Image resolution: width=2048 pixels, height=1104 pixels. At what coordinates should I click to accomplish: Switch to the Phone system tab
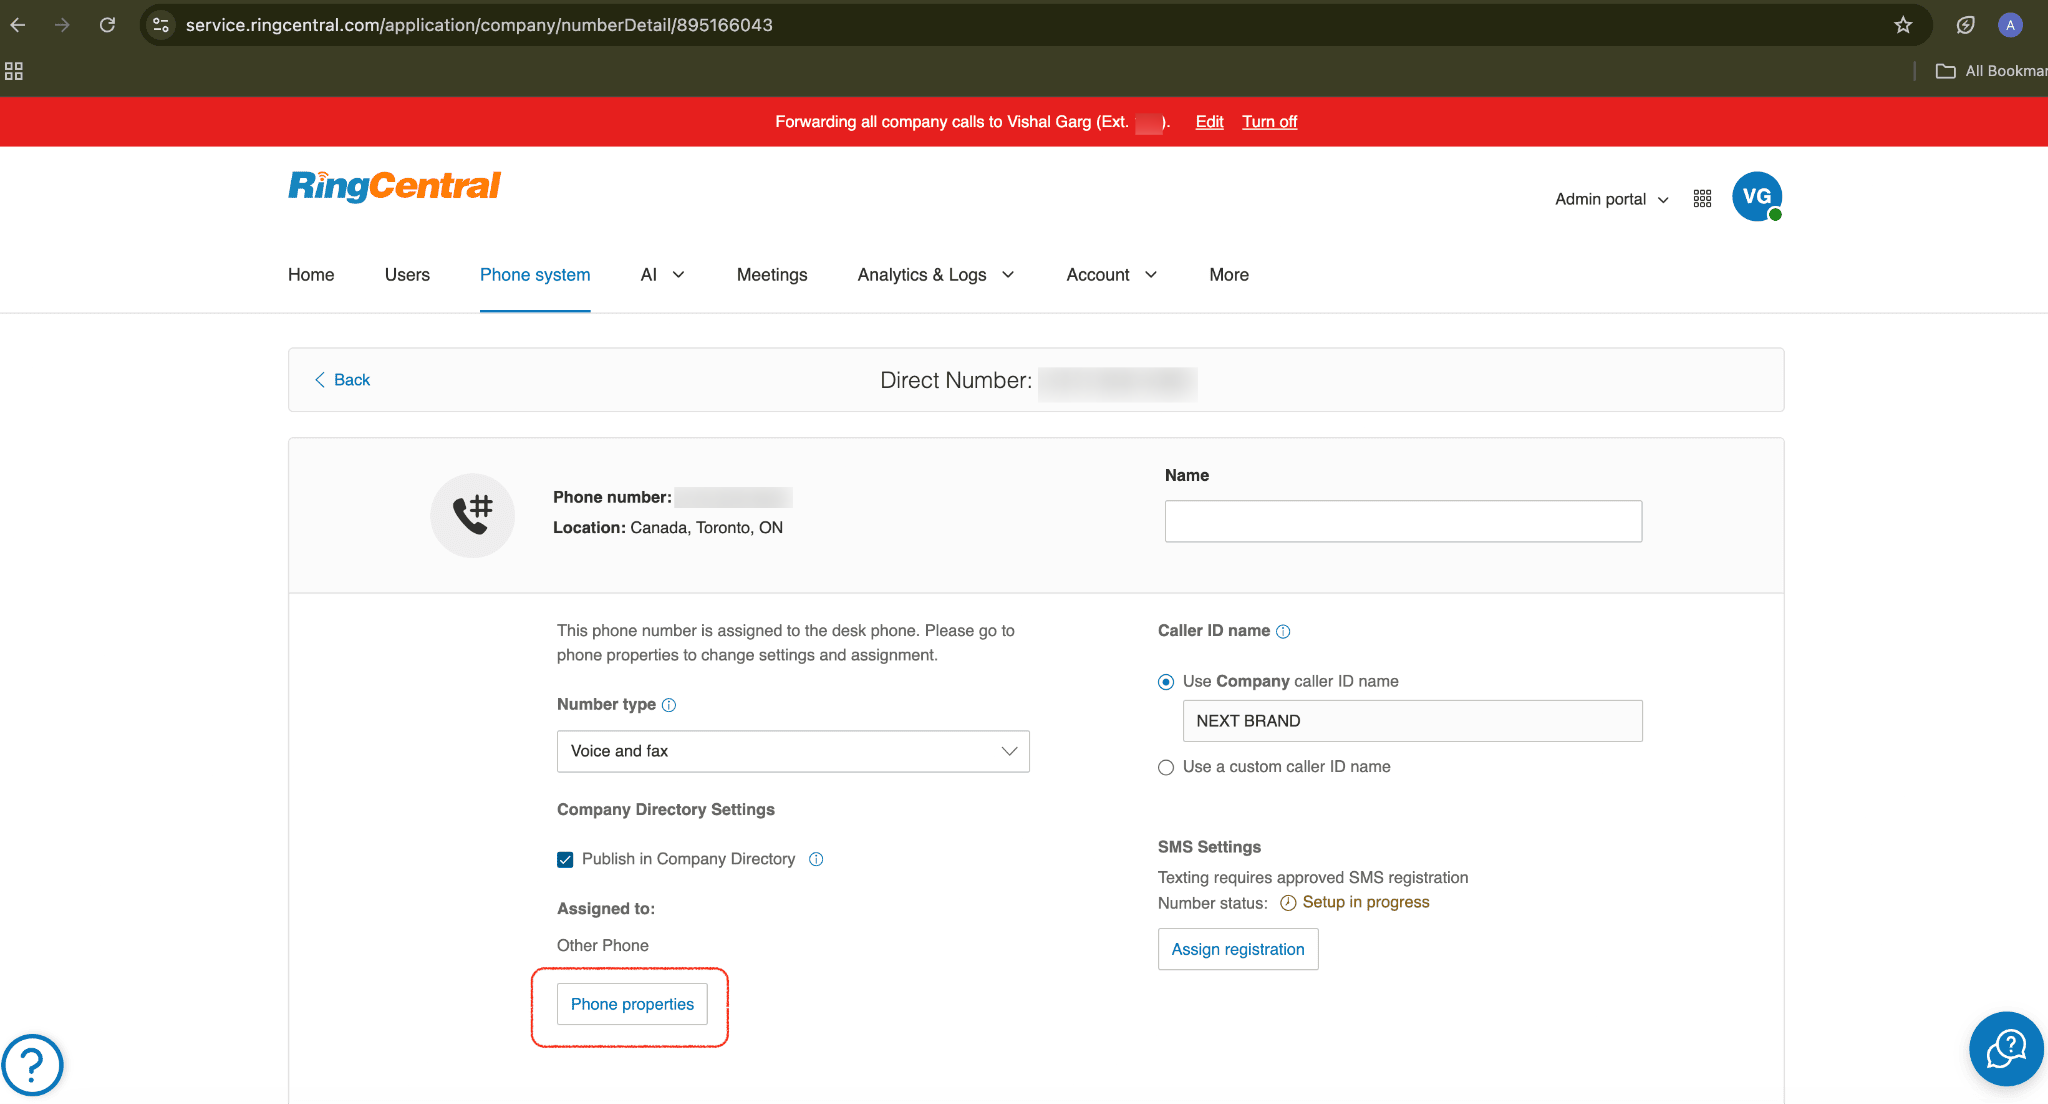[535, 275]
